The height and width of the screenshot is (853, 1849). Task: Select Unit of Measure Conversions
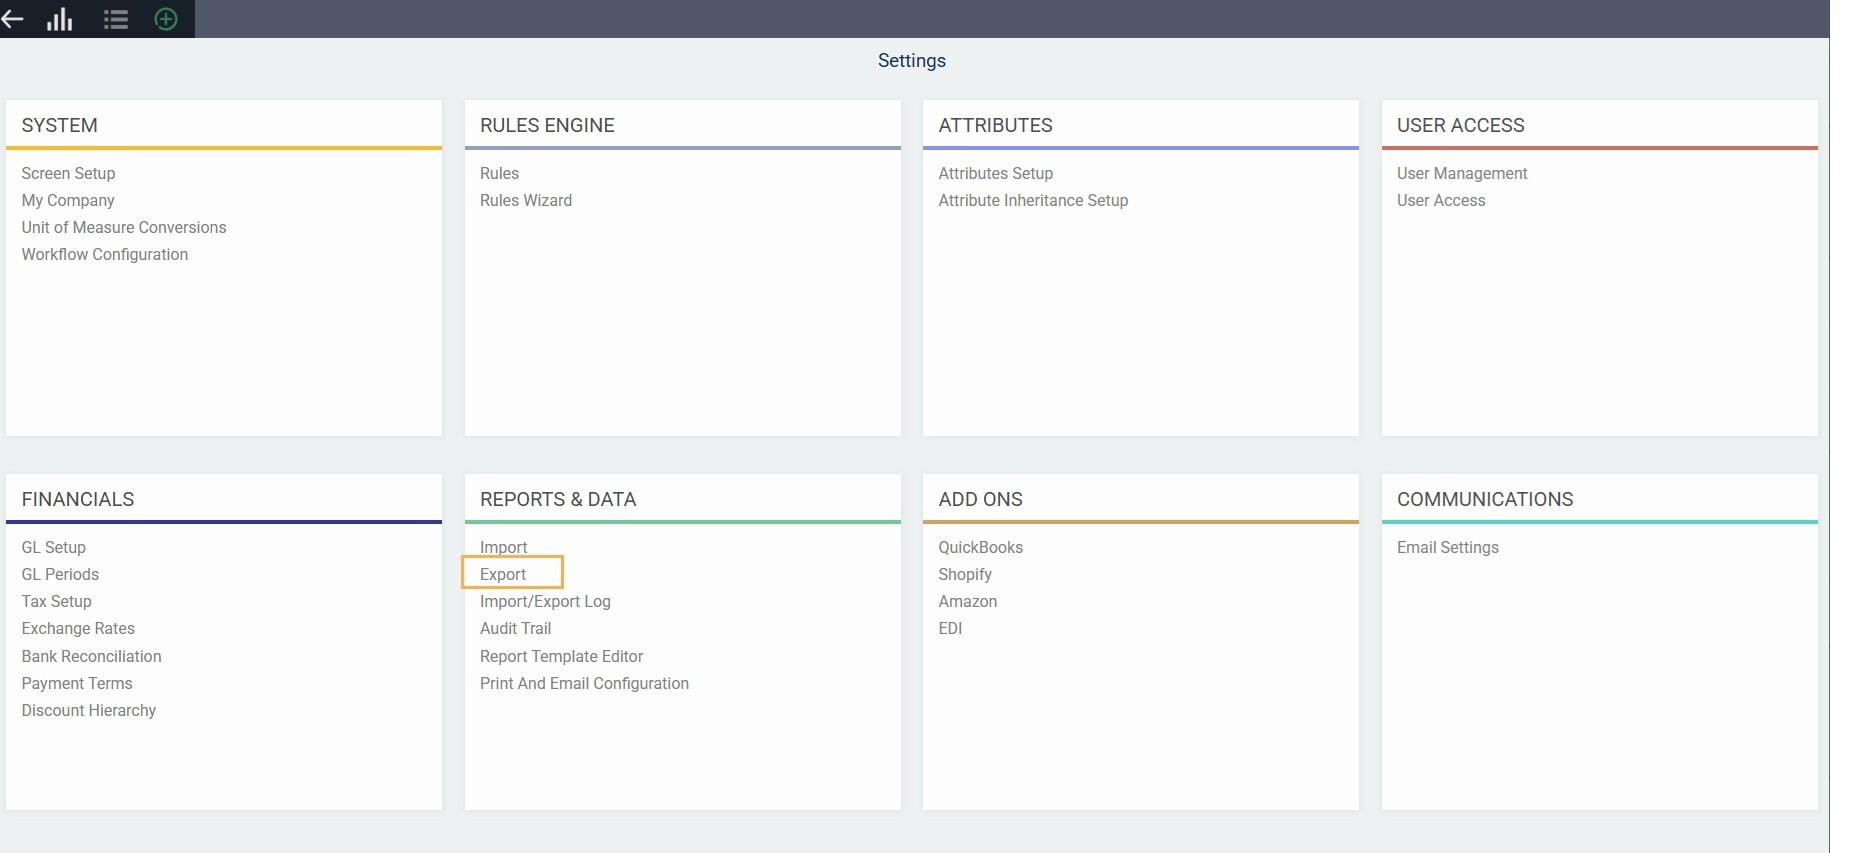point(124,227)
